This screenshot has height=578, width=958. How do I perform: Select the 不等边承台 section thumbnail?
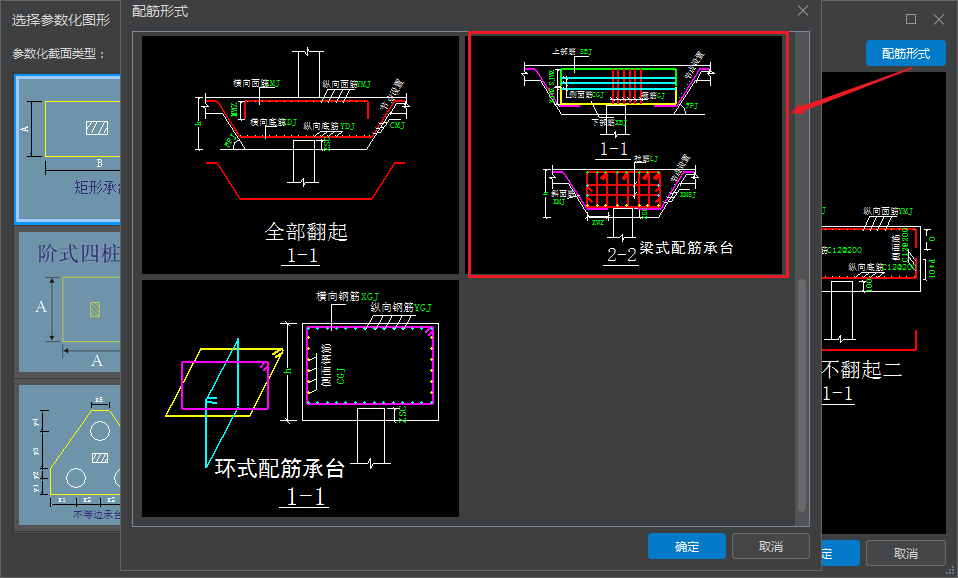coord(67,450)
